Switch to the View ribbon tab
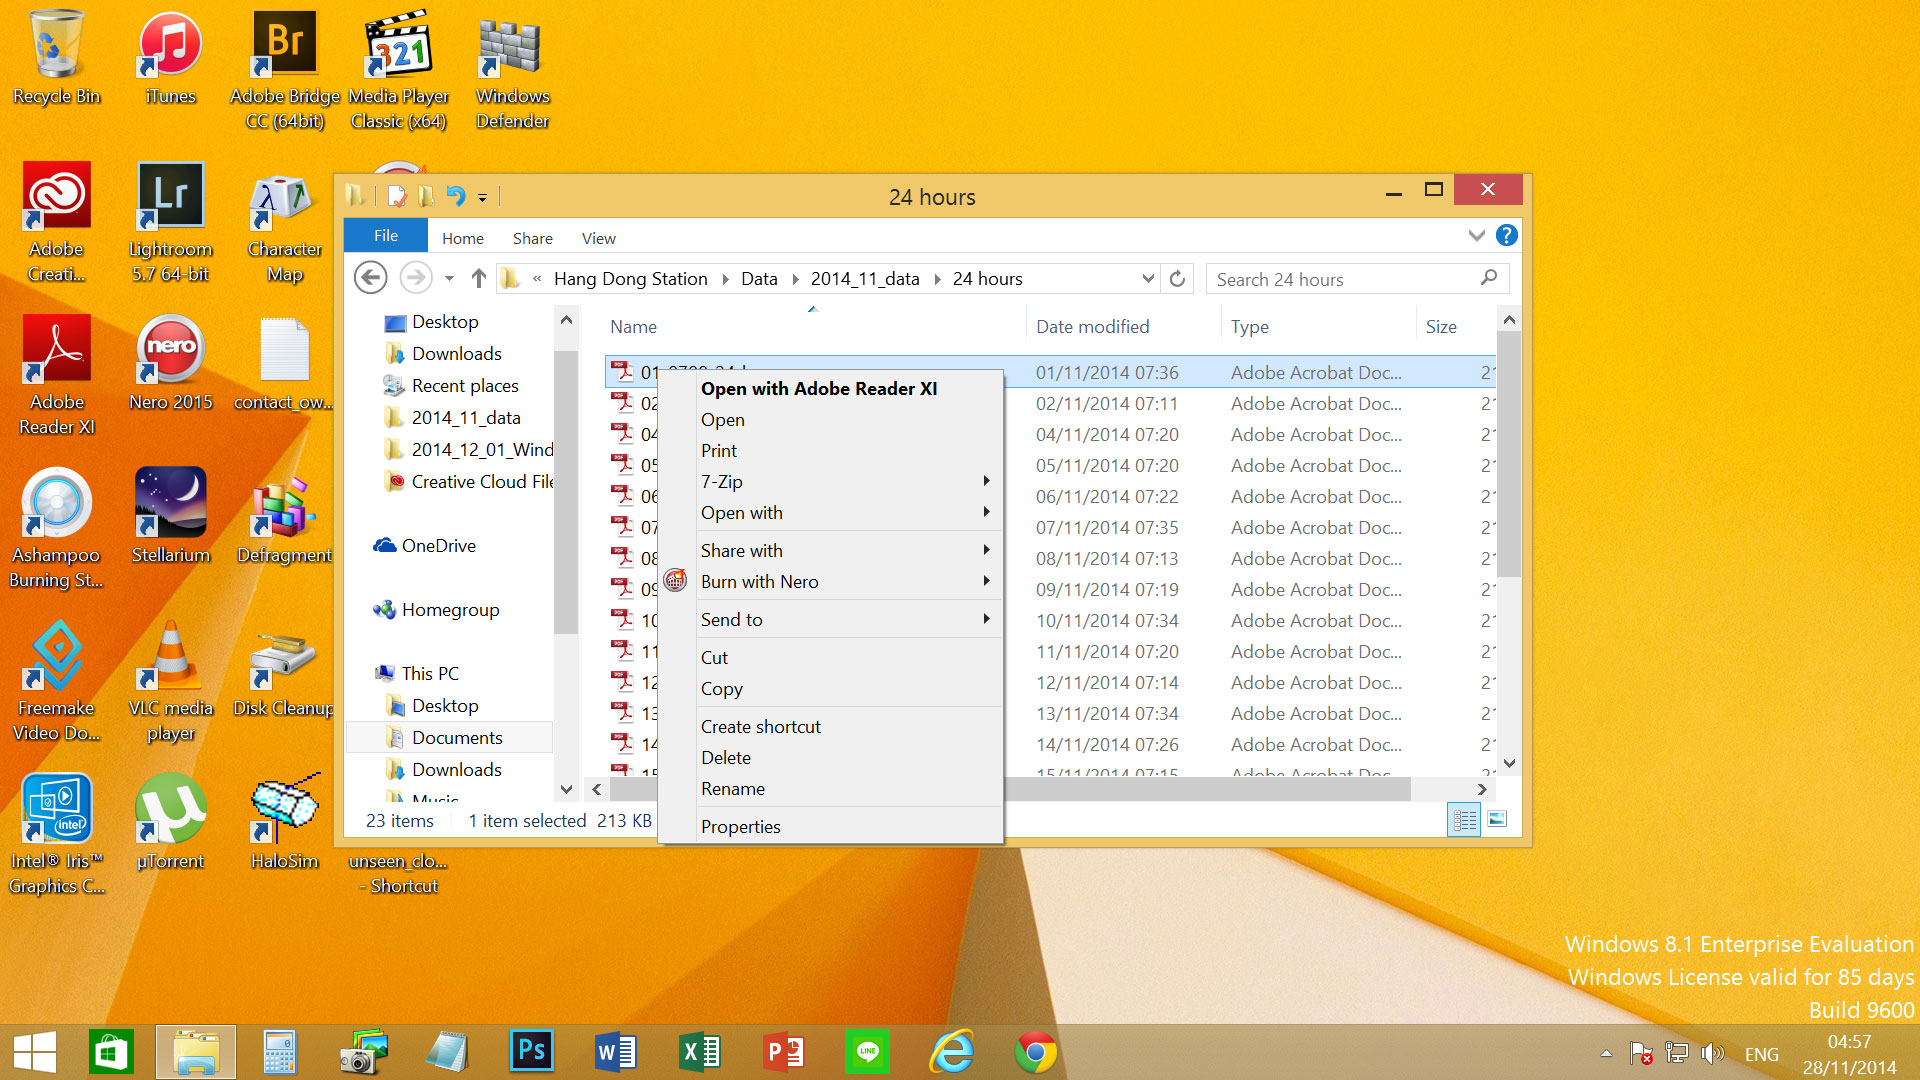The width and height of the screenshot is (1920, 1080). (x=599, y=238)
